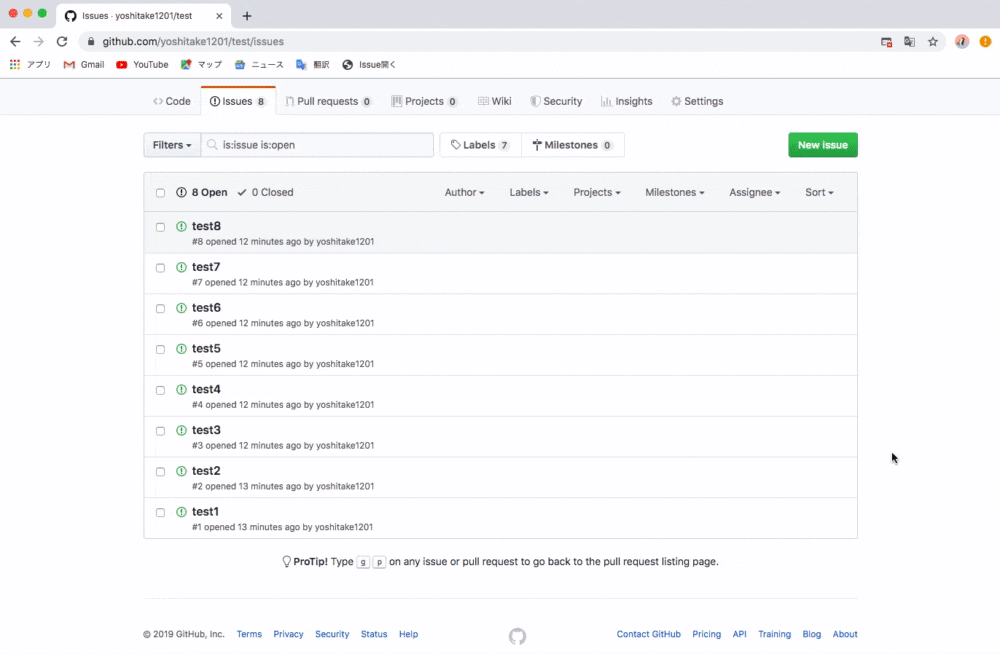Open the Apps grid bookmark
Screen dimensions: 1000x654
30,64
